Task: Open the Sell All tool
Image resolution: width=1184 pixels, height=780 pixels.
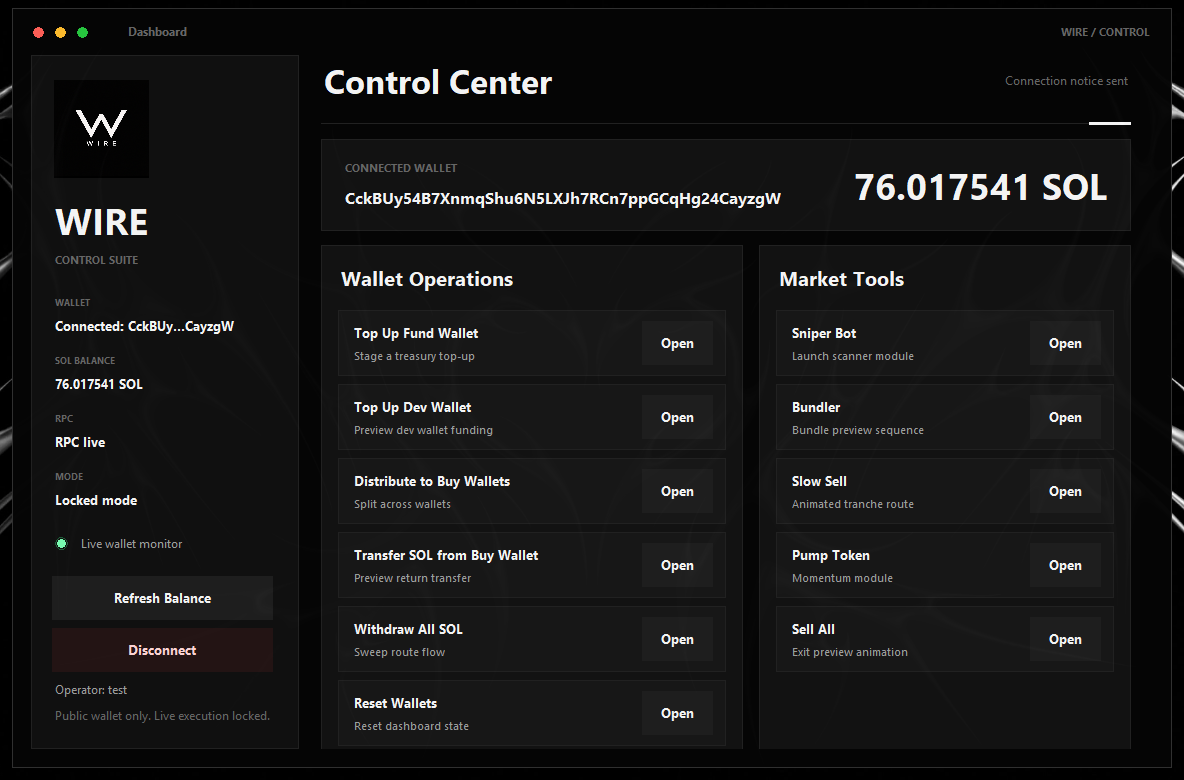Action: click(1065, 640)
